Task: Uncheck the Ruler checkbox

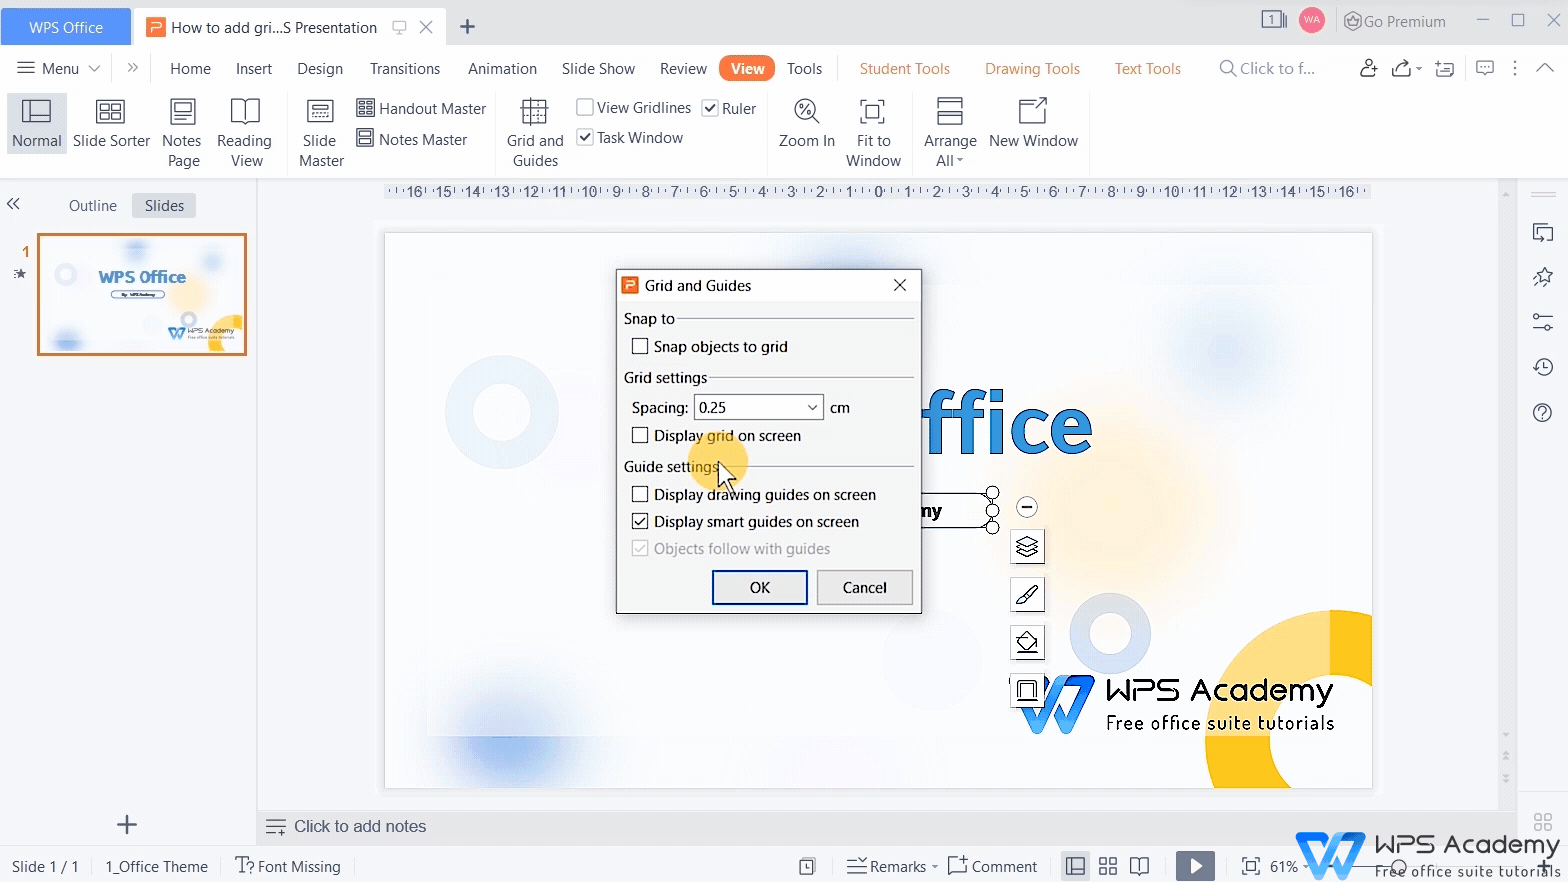Action: 710,108
